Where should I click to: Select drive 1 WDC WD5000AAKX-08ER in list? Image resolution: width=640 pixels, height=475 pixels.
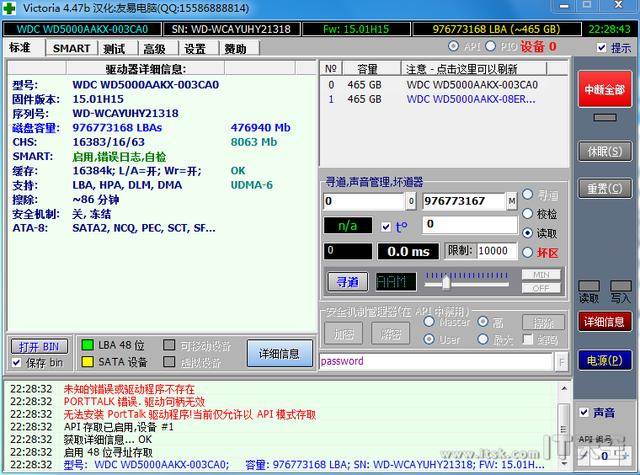pos(443,99)
